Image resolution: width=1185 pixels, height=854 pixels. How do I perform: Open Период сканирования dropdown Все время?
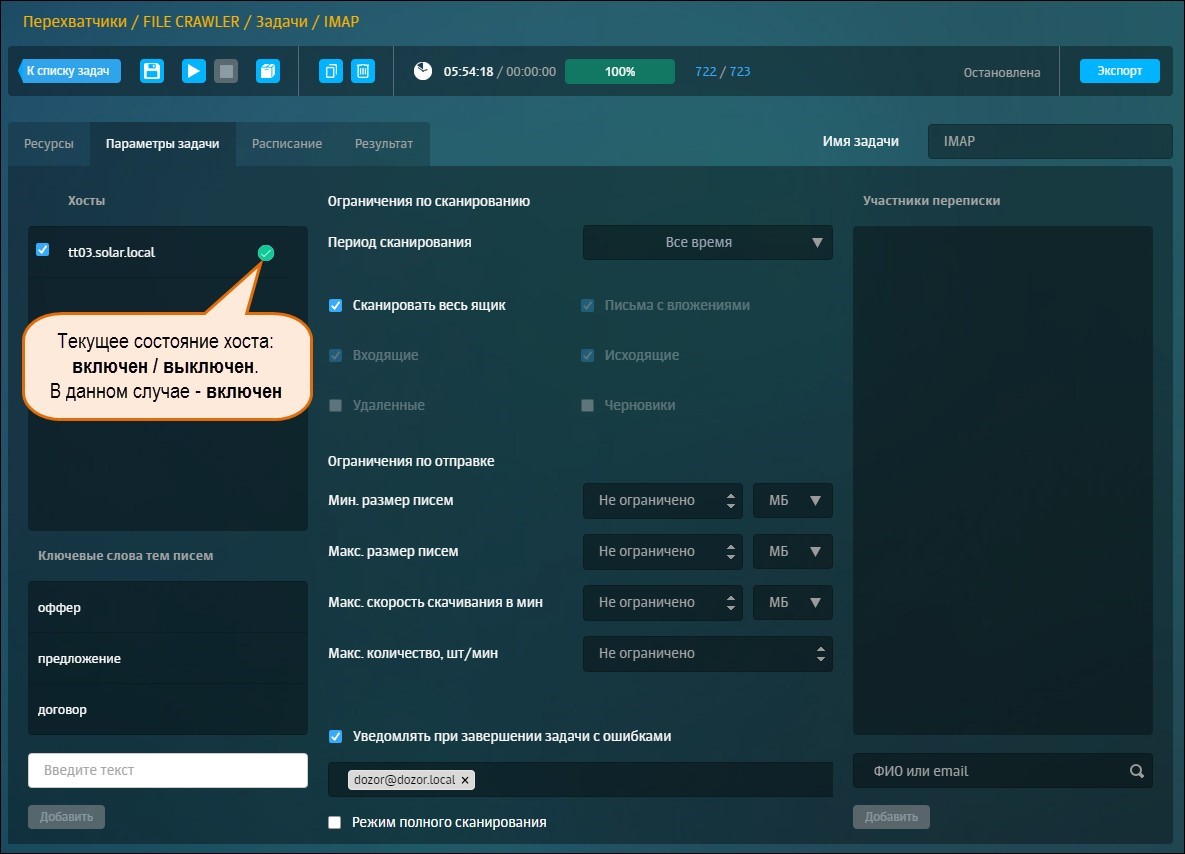click(707, 243)
